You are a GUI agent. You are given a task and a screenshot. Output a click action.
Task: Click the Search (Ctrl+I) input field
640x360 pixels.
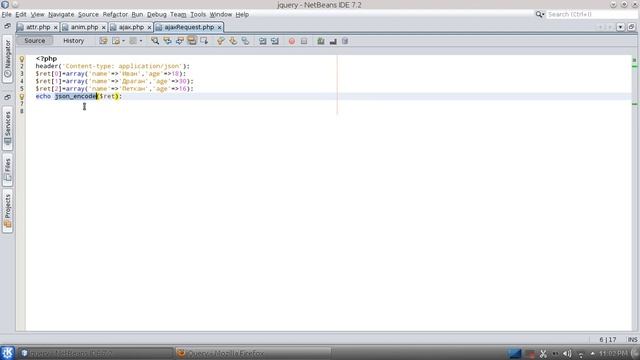pyautogui.click(x=592, y=14)
